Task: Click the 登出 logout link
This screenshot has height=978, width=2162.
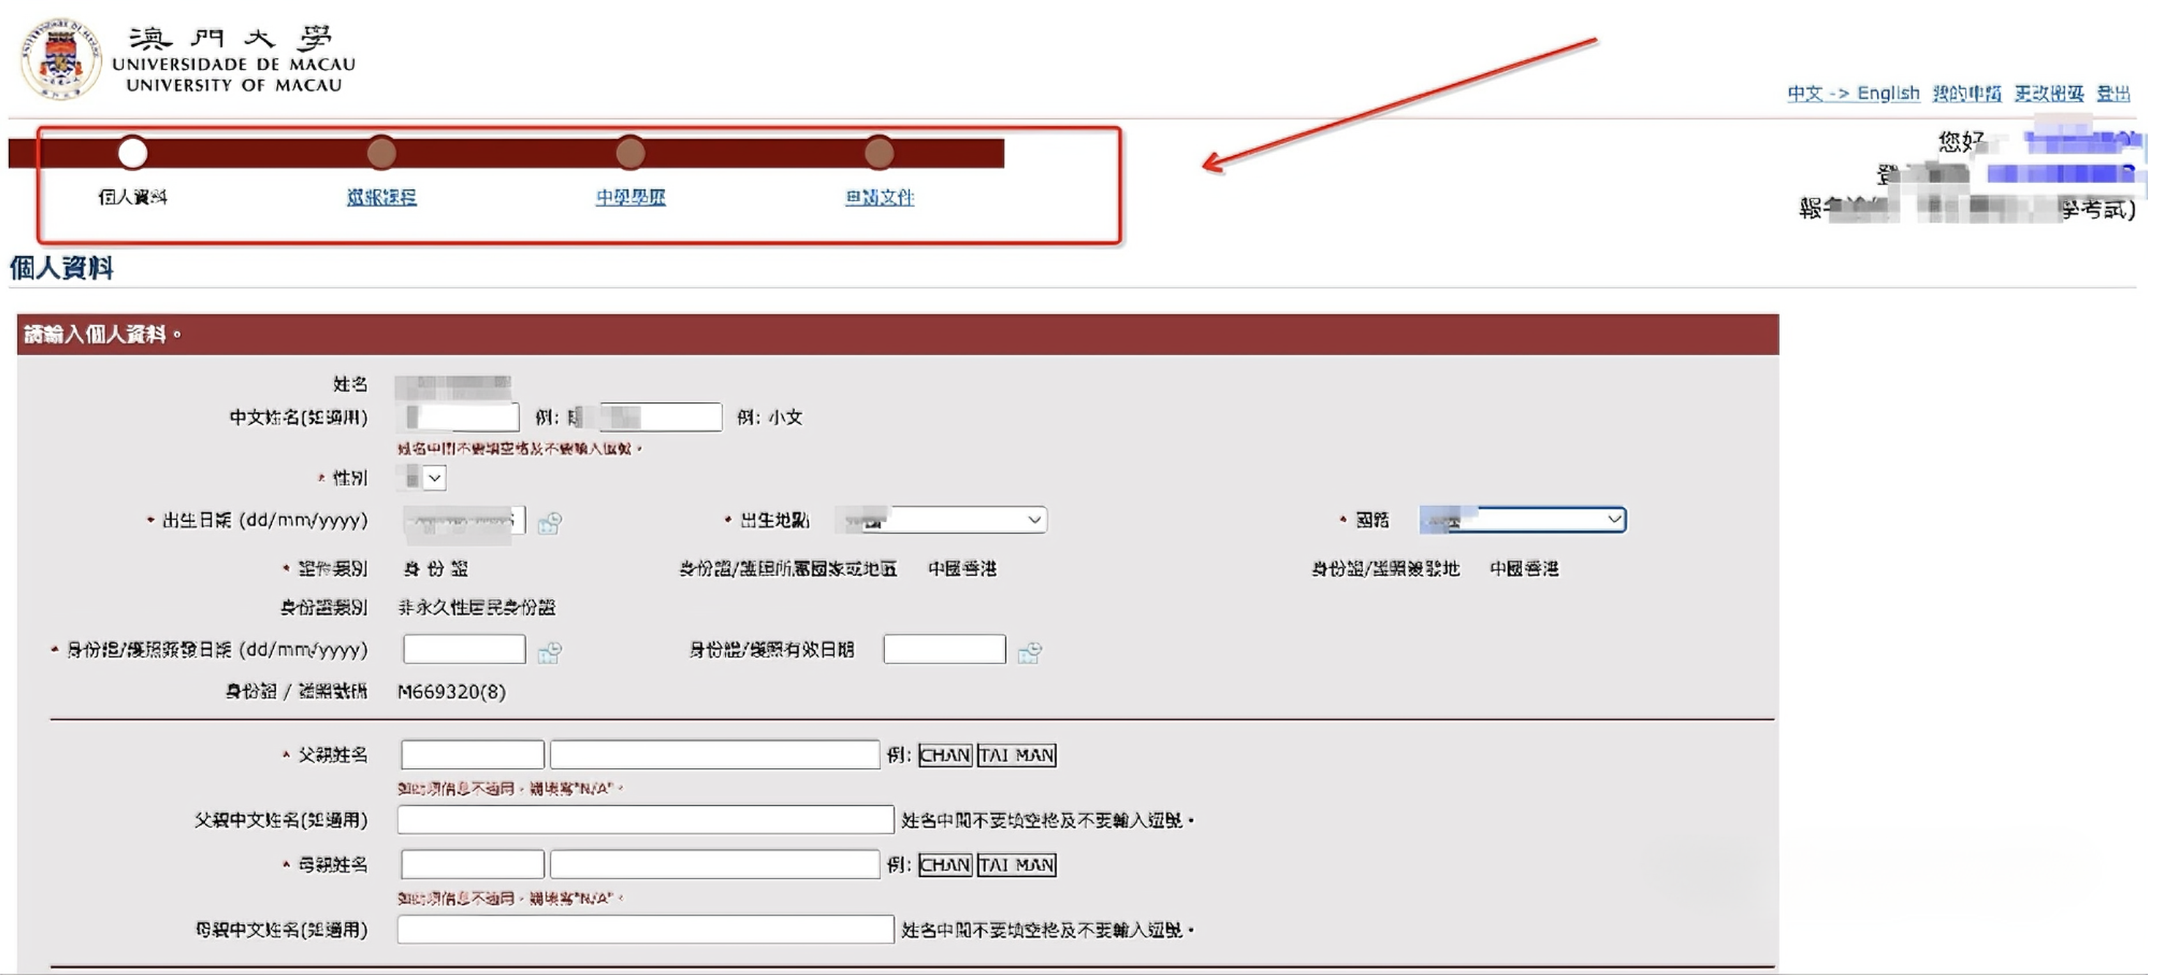Action: click(2113, 93)
